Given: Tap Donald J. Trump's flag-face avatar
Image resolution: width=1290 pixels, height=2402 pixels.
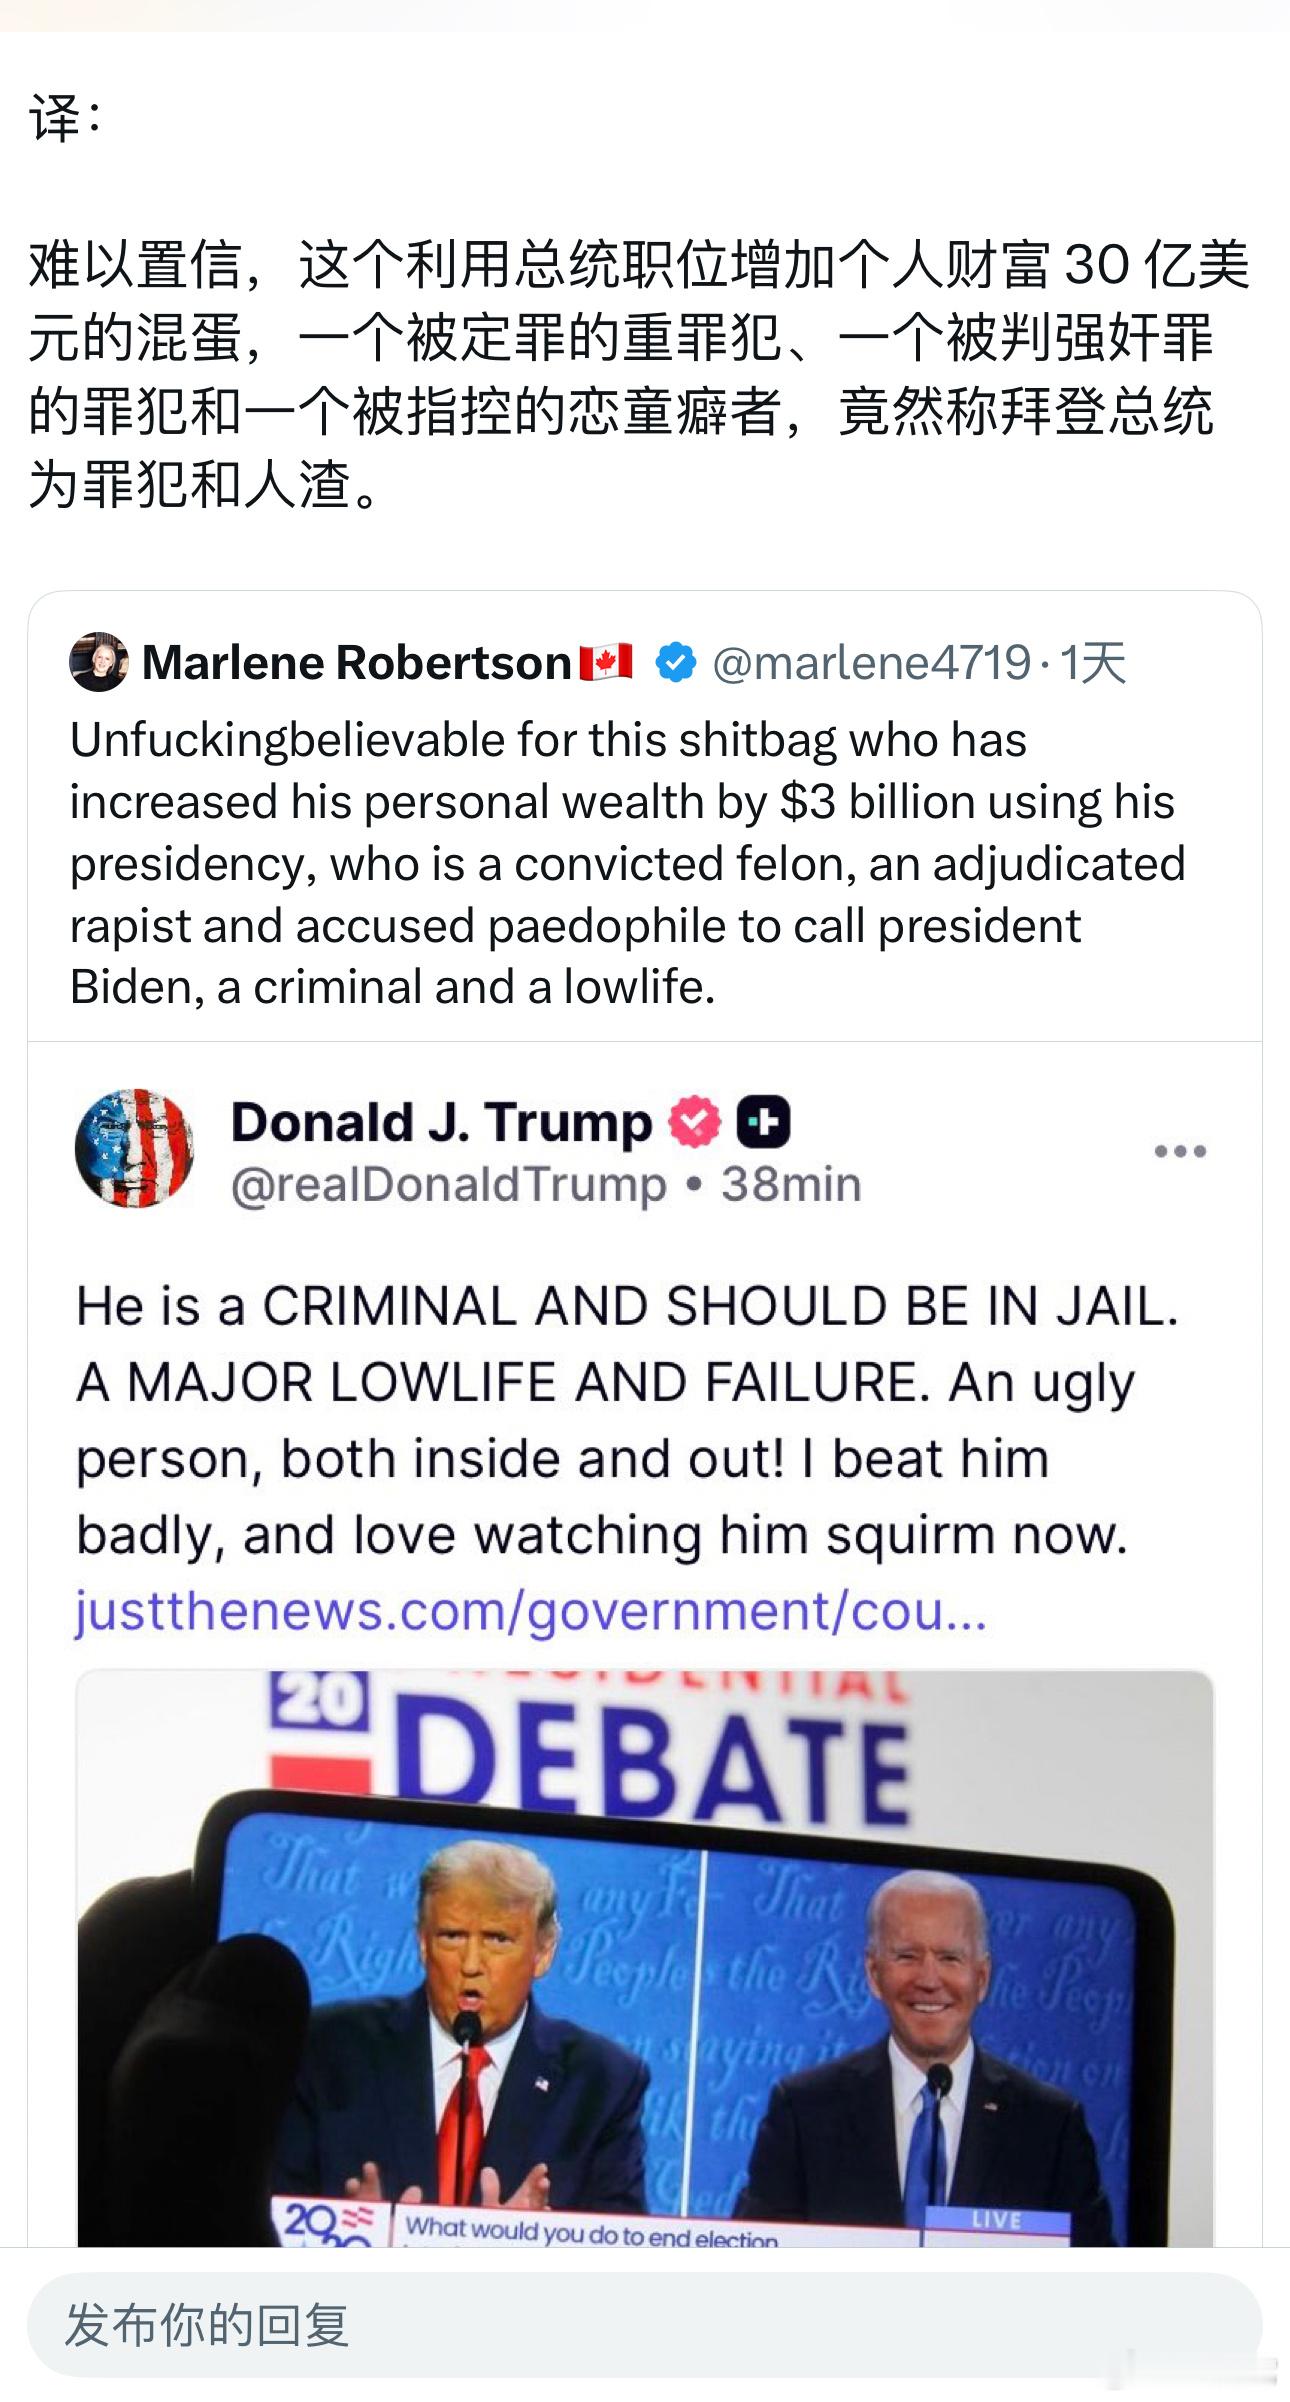Looking at the screenshot, I should tap(134, 1148).
